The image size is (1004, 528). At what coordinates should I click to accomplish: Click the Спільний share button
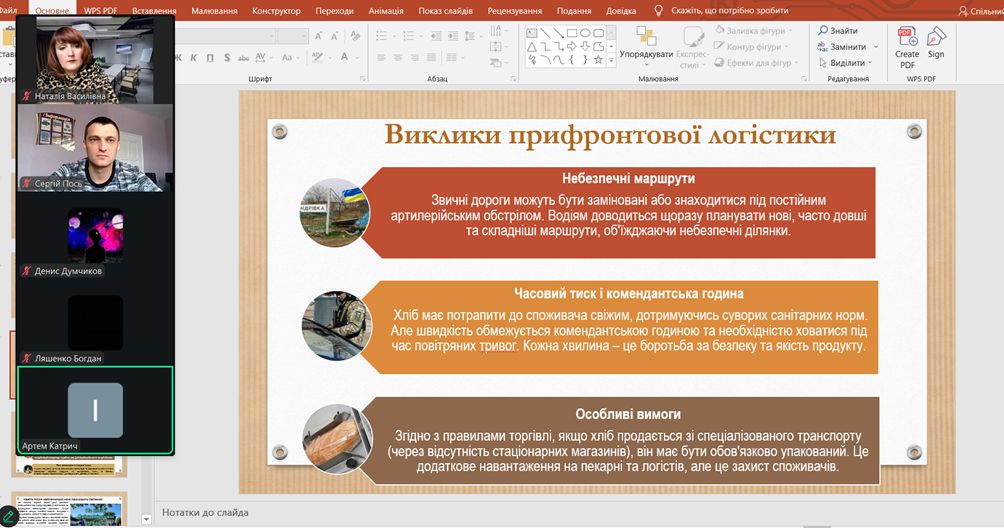[x=979, y=11]
